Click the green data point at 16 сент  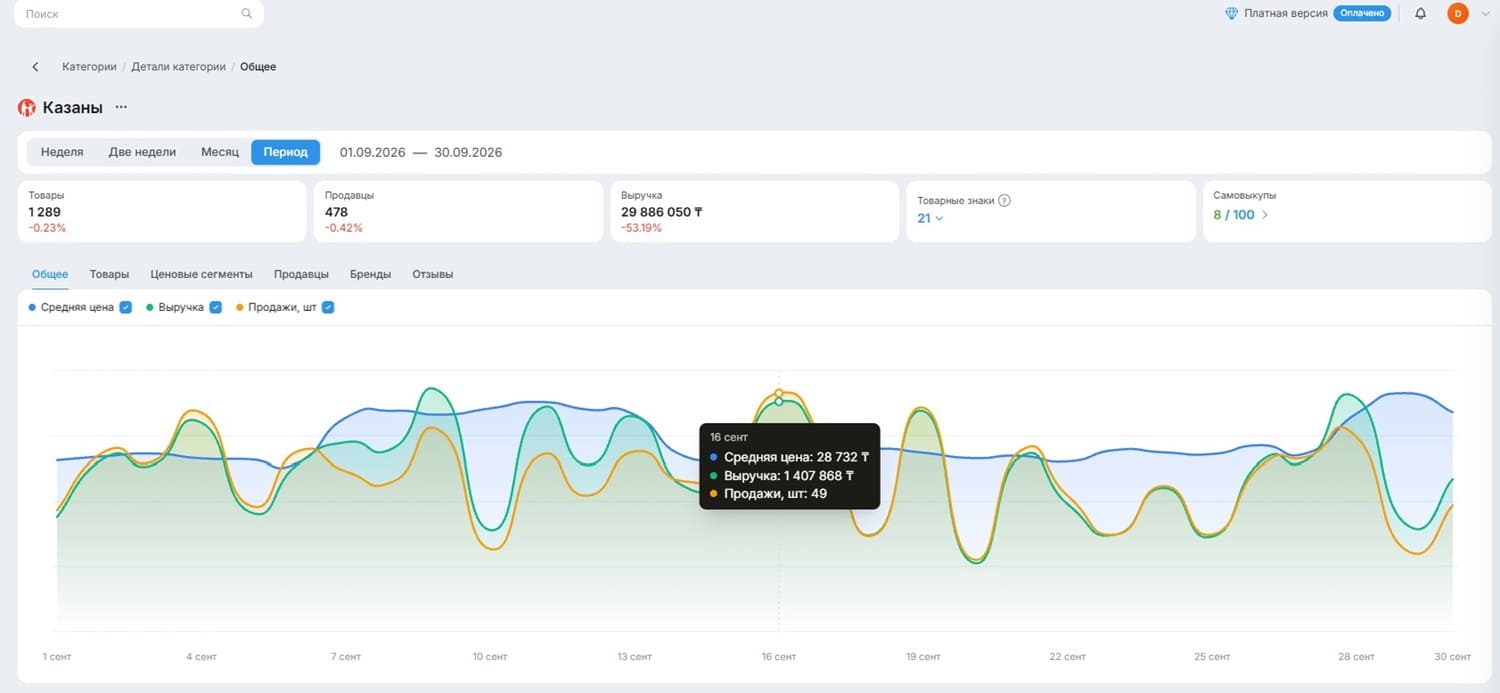[779, 402]
